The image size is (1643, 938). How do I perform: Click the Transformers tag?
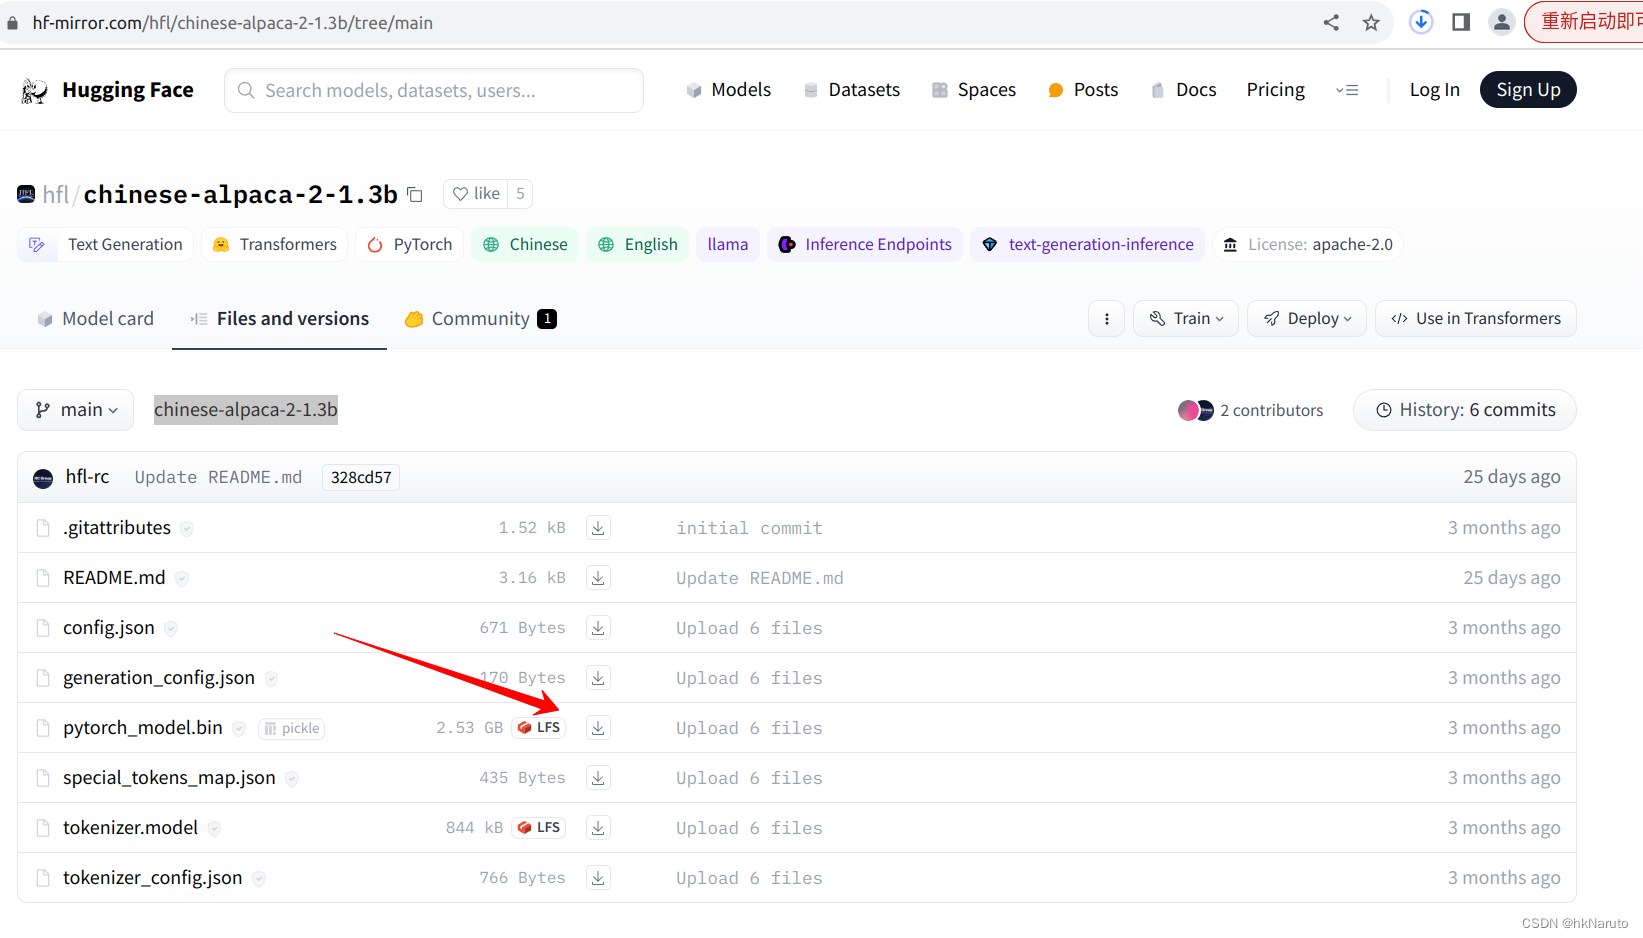coord(275,245)
